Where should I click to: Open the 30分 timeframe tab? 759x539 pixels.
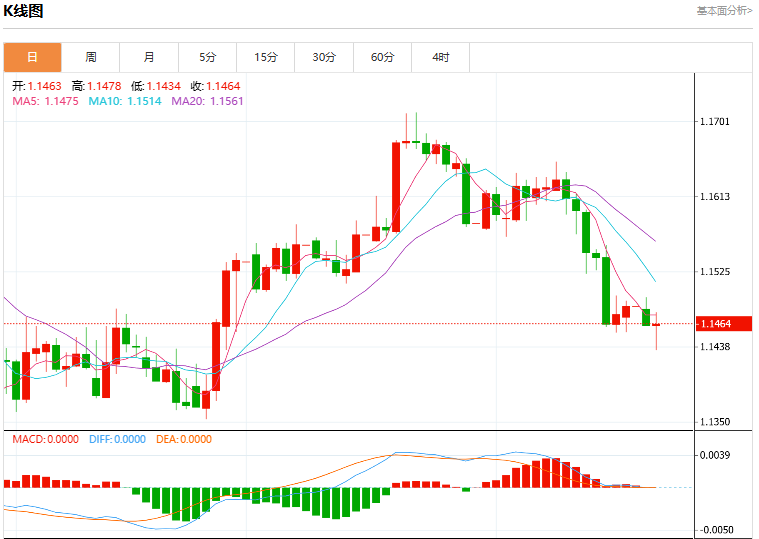pos(324,57)
